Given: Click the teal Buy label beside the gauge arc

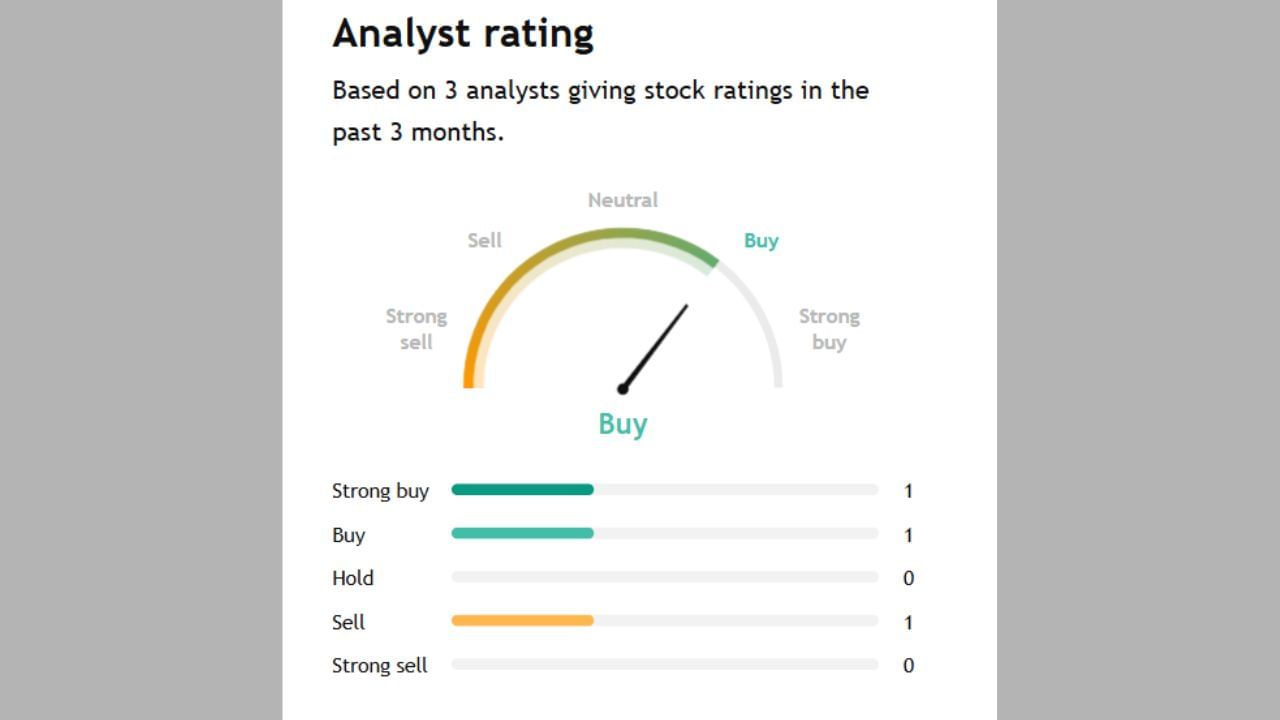Looking at the screenshot, I should (x=761, y=240).
